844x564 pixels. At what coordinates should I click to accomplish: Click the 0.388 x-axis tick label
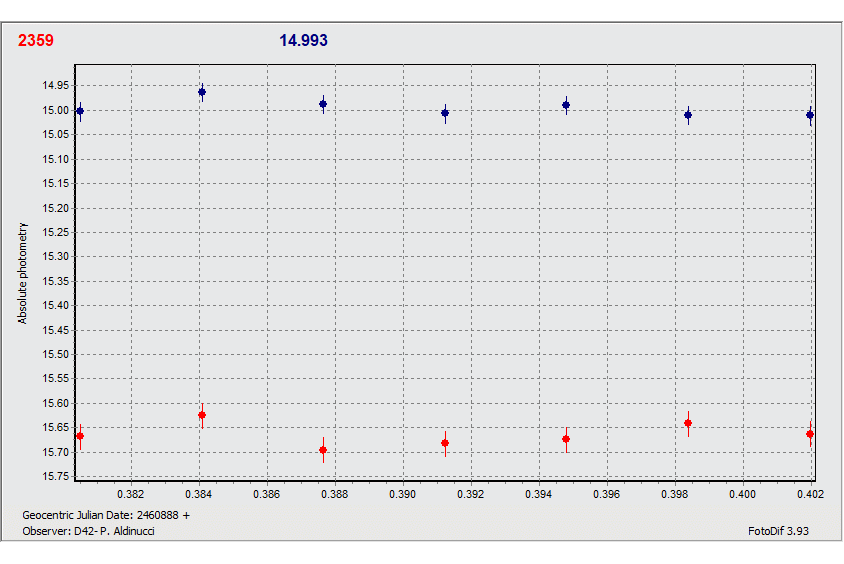pos(335,494)
